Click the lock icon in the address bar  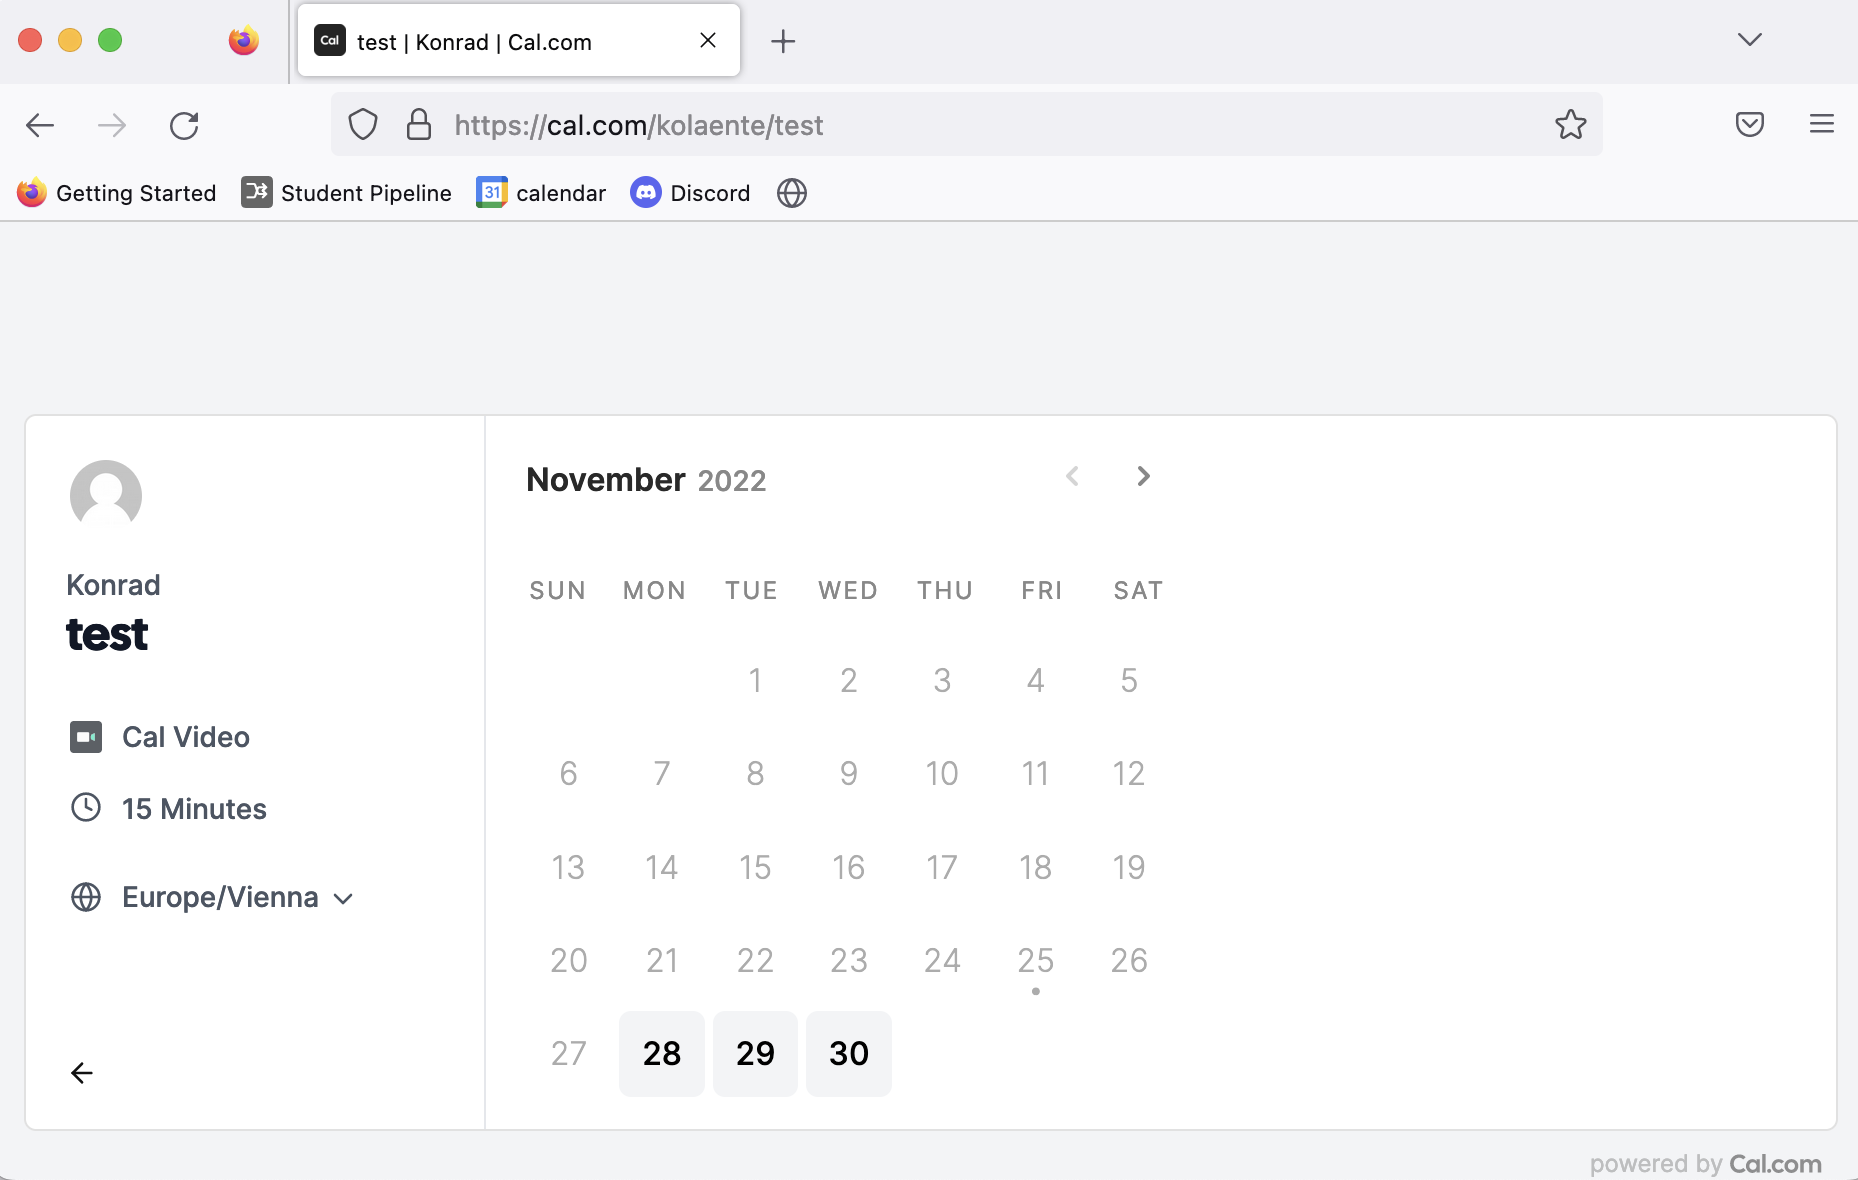click(418, 124)
